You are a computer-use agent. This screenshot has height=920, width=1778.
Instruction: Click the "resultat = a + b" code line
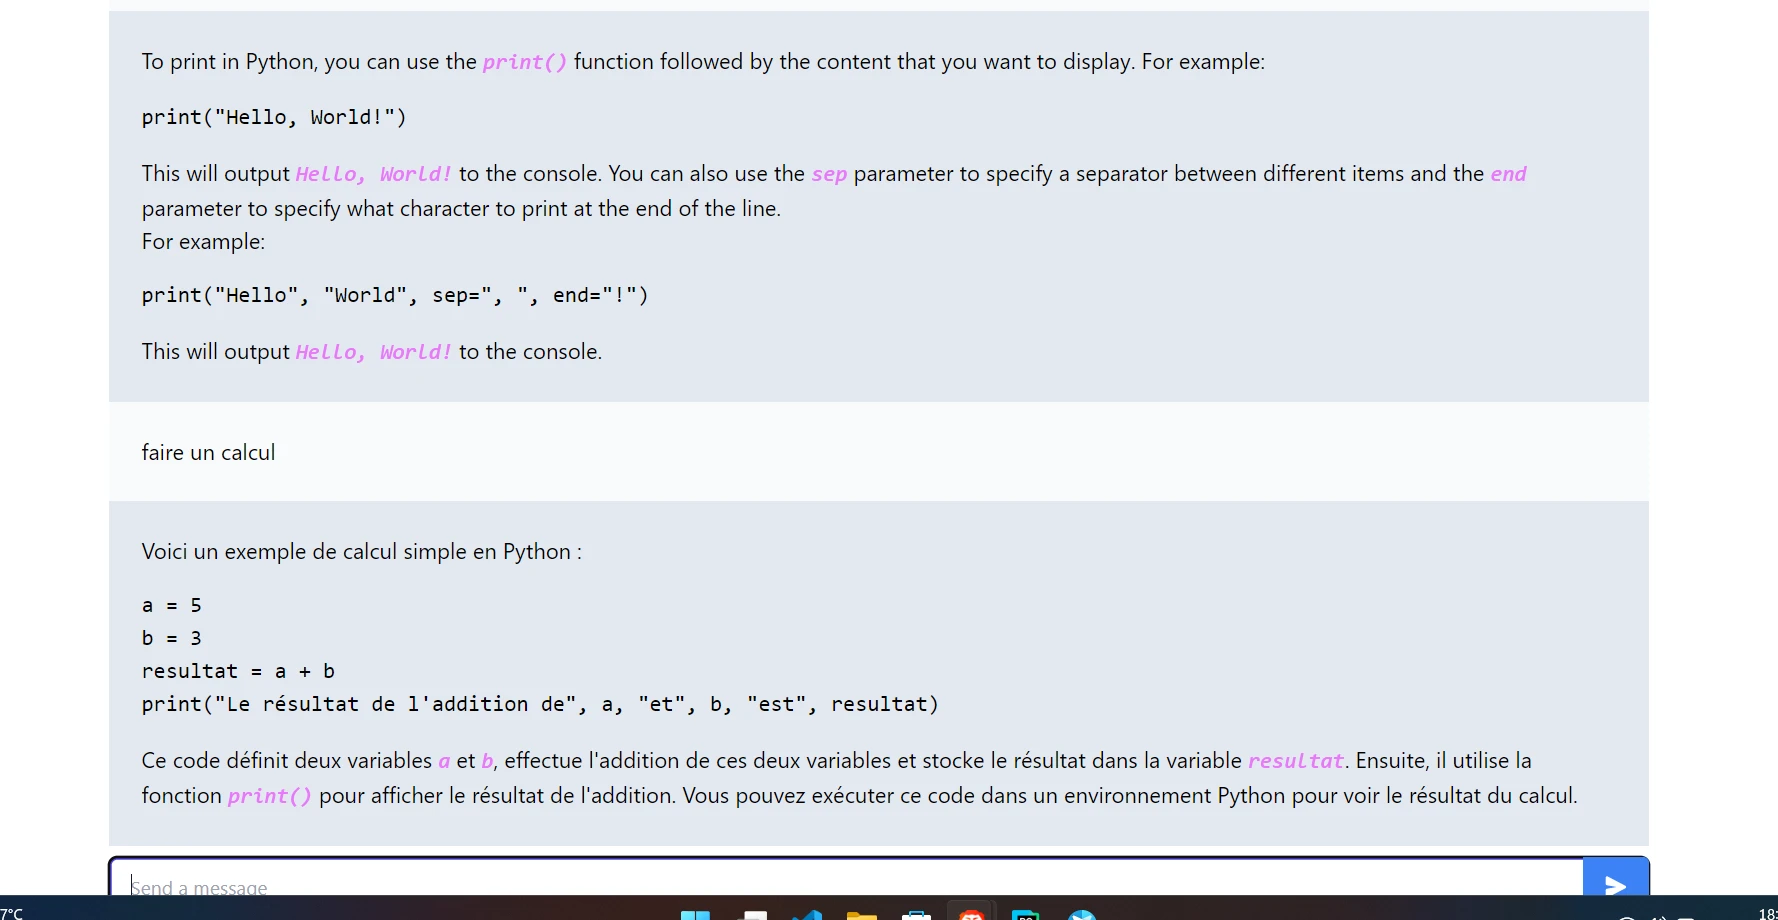coord(238,672)
